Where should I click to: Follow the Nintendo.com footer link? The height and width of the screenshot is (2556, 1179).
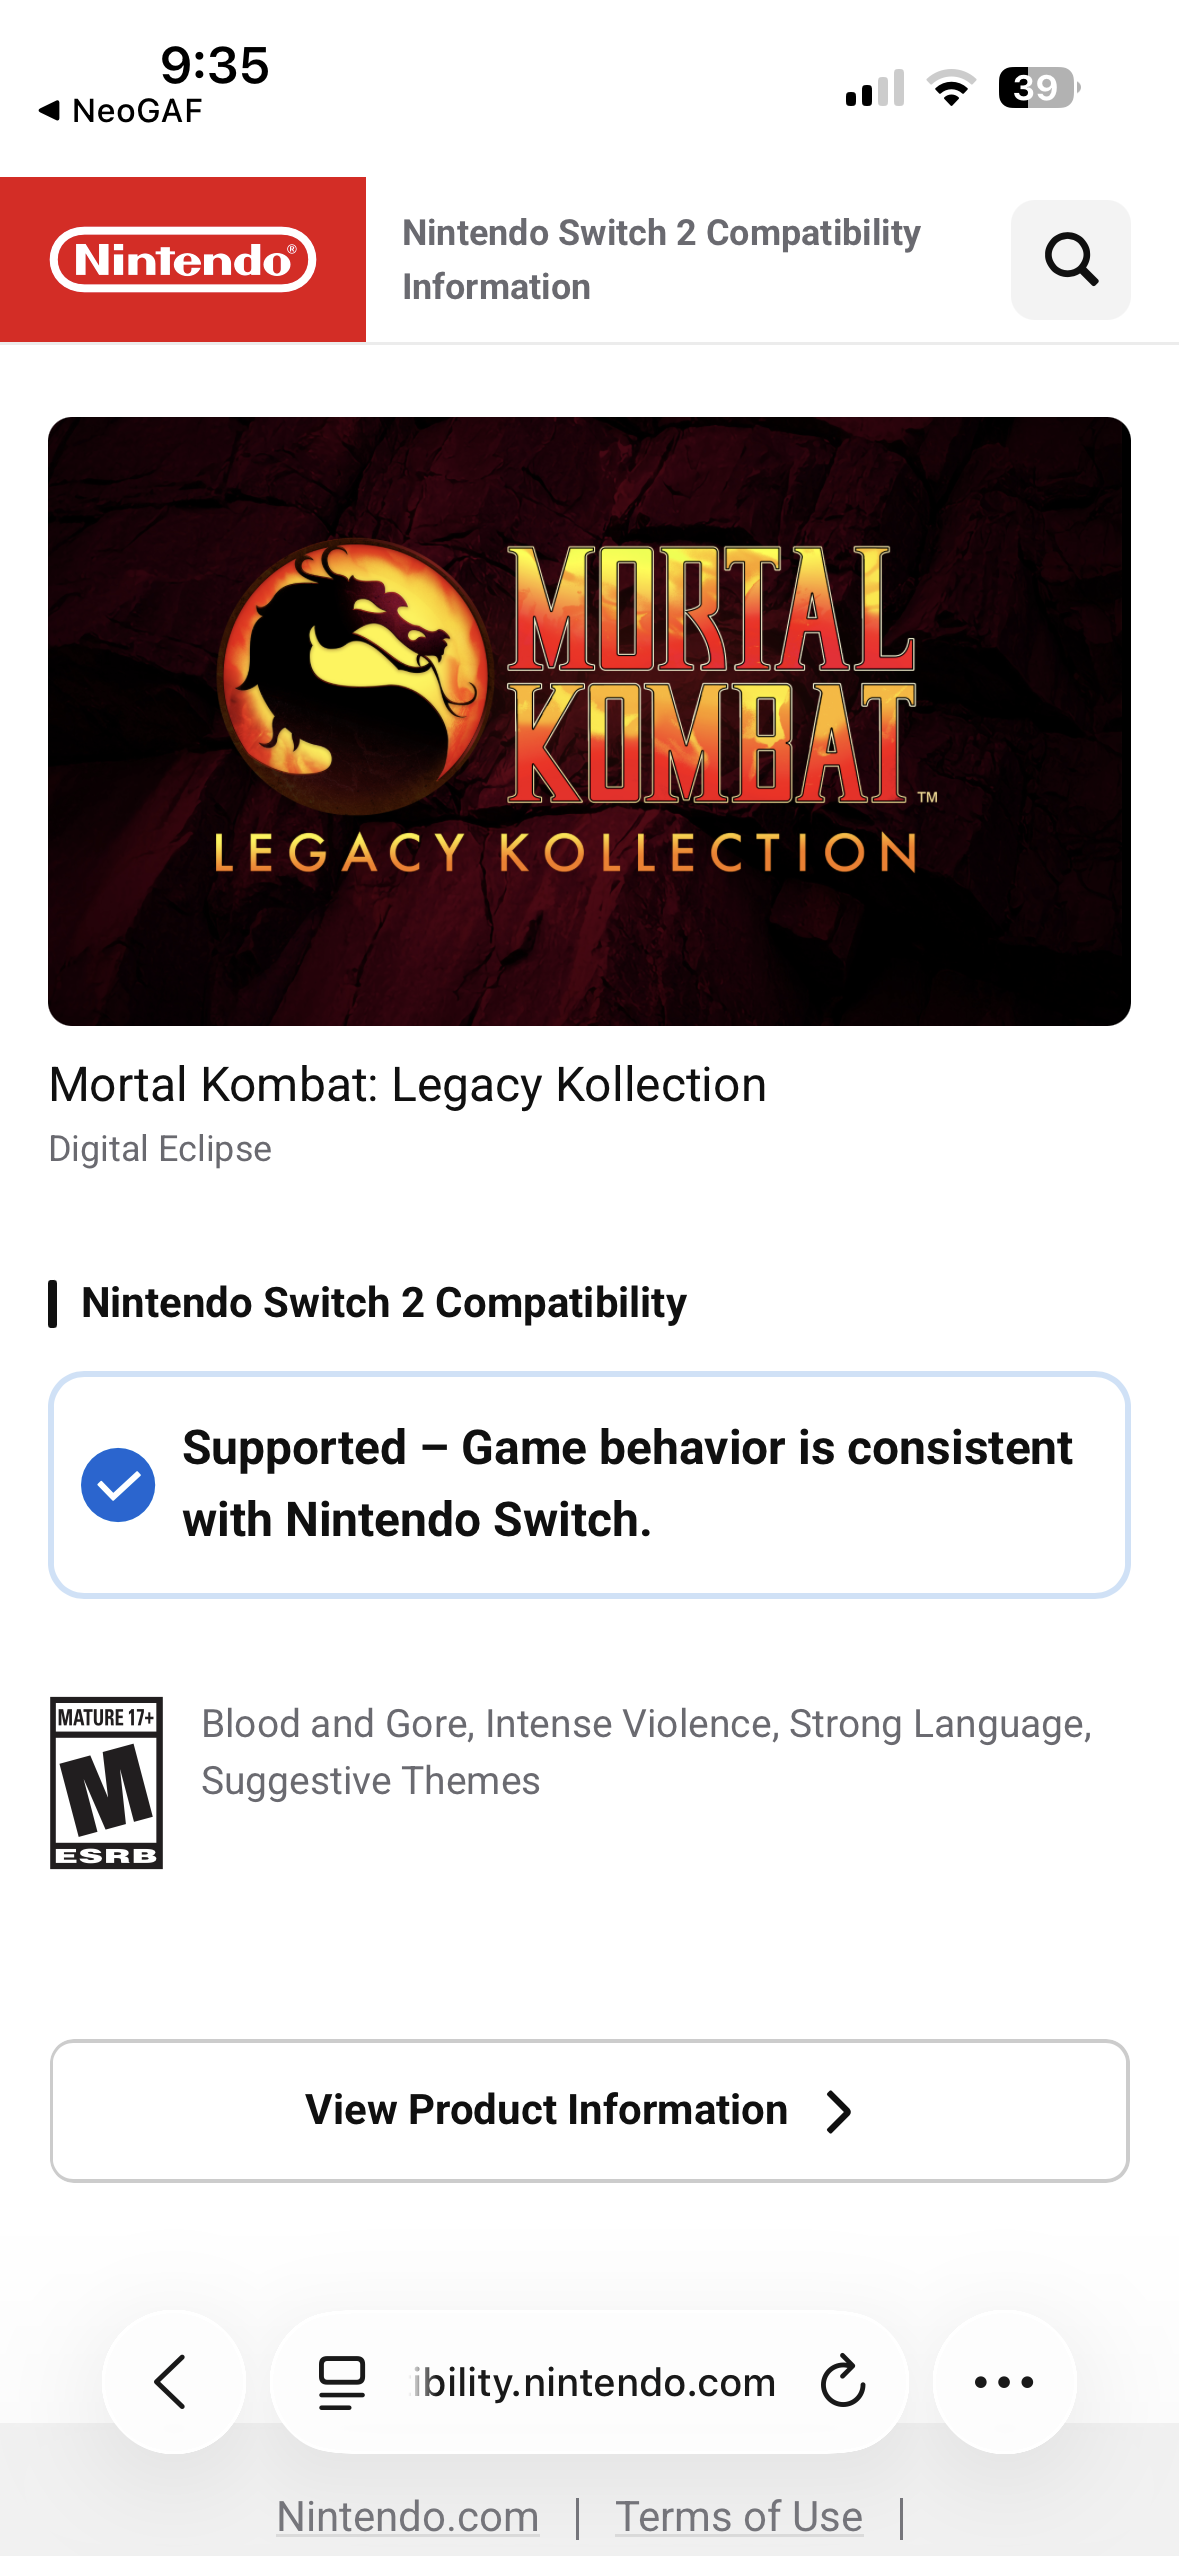pos(408,2516)
